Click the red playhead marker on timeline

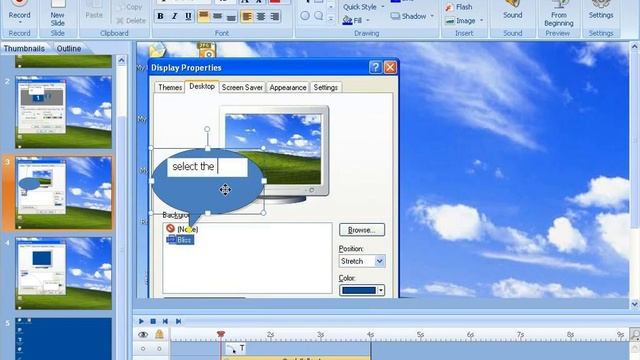click(221, 334)
